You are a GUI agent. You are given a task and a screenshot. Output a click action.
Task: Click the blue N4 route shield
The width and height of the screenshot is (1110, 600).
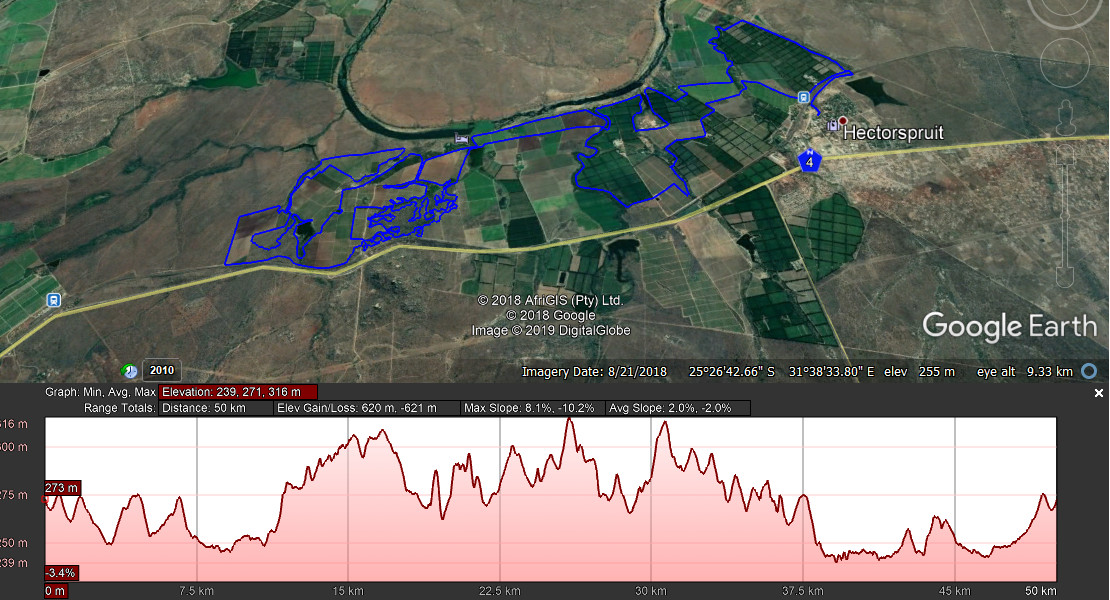point(809,161)
